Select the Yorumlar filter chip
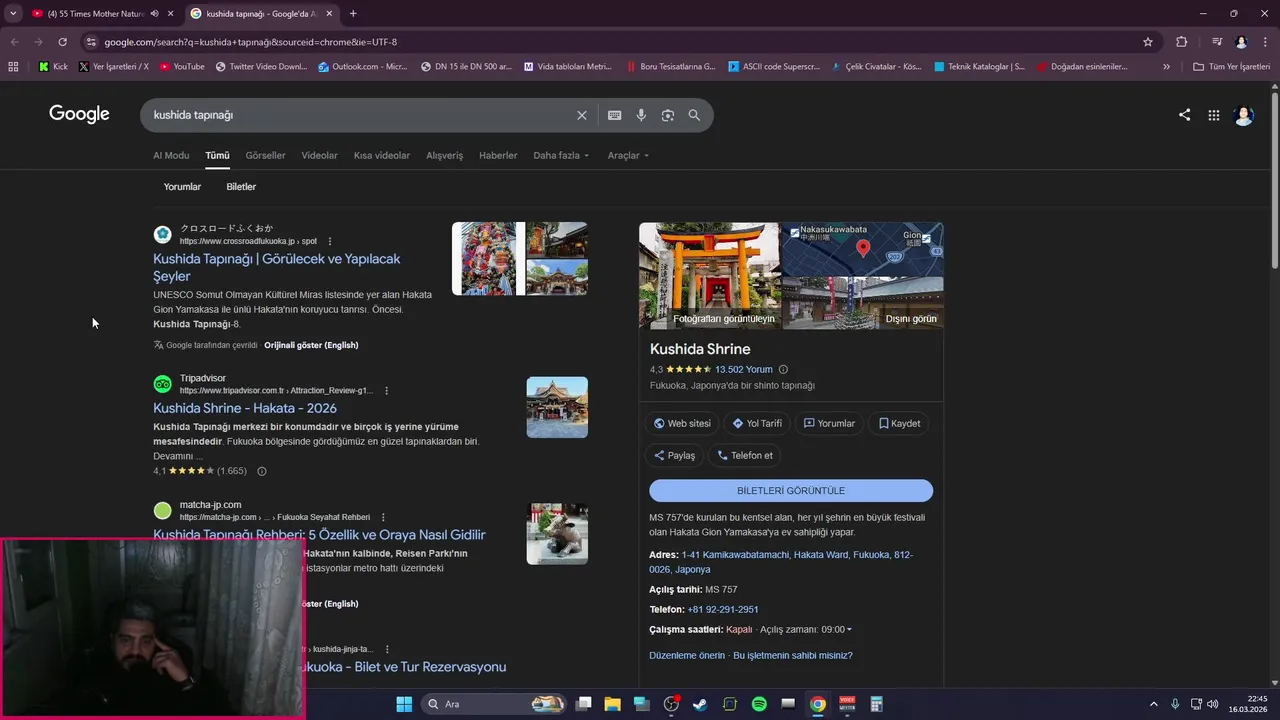1280x720 pixels. click(x=182, y=187)
